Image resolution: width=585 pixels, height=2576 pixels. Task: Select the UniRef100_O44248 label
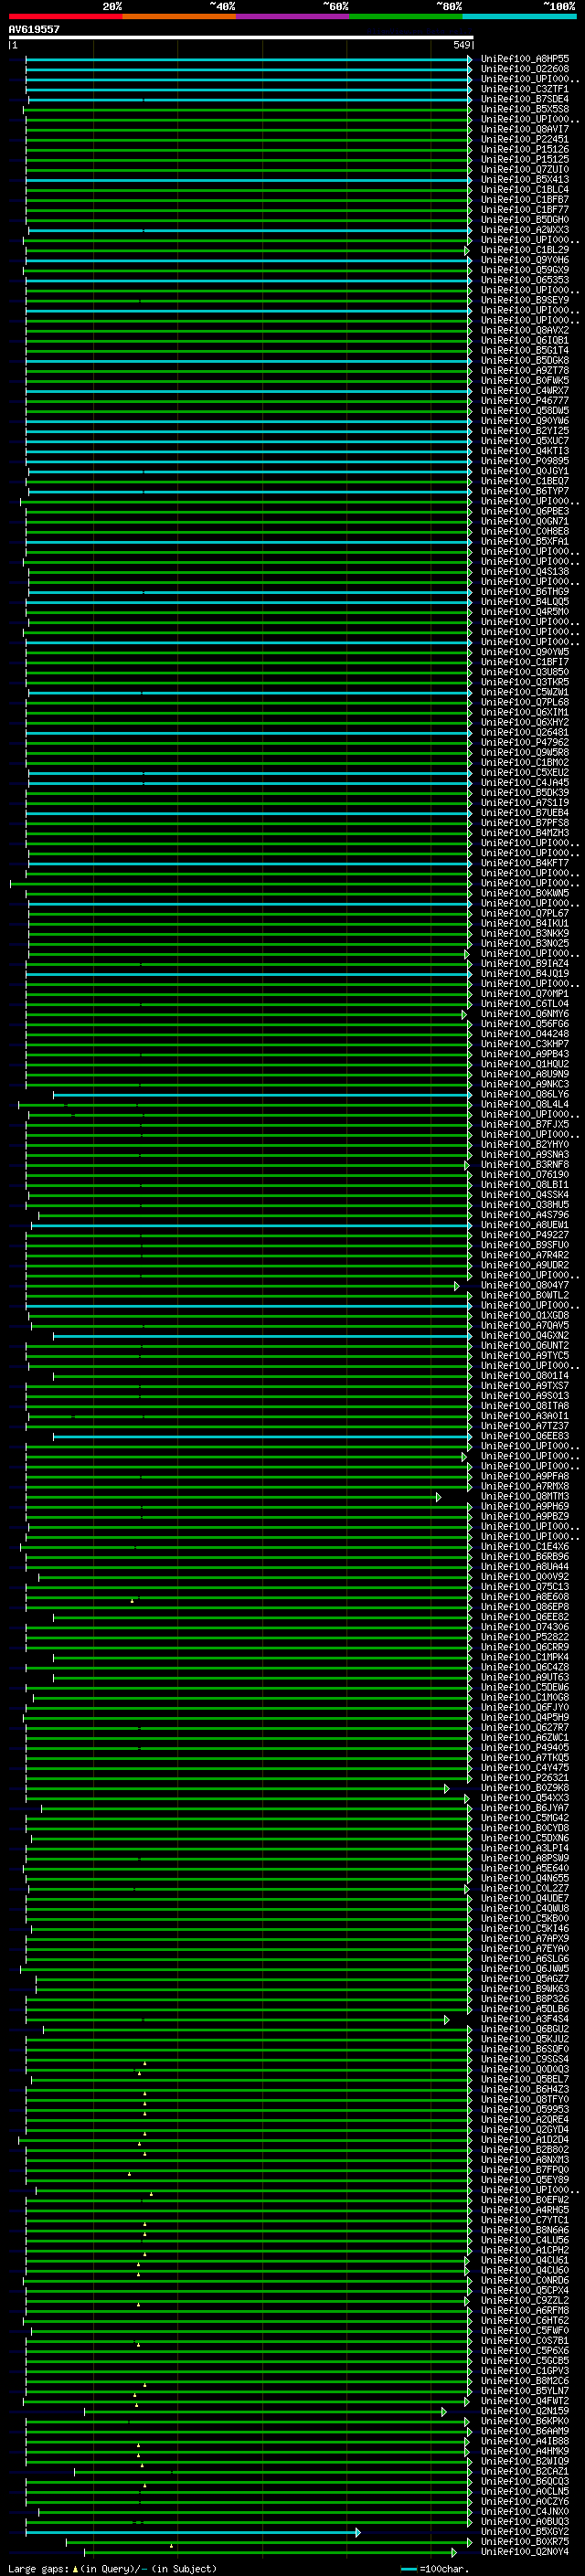(525, 1034)
